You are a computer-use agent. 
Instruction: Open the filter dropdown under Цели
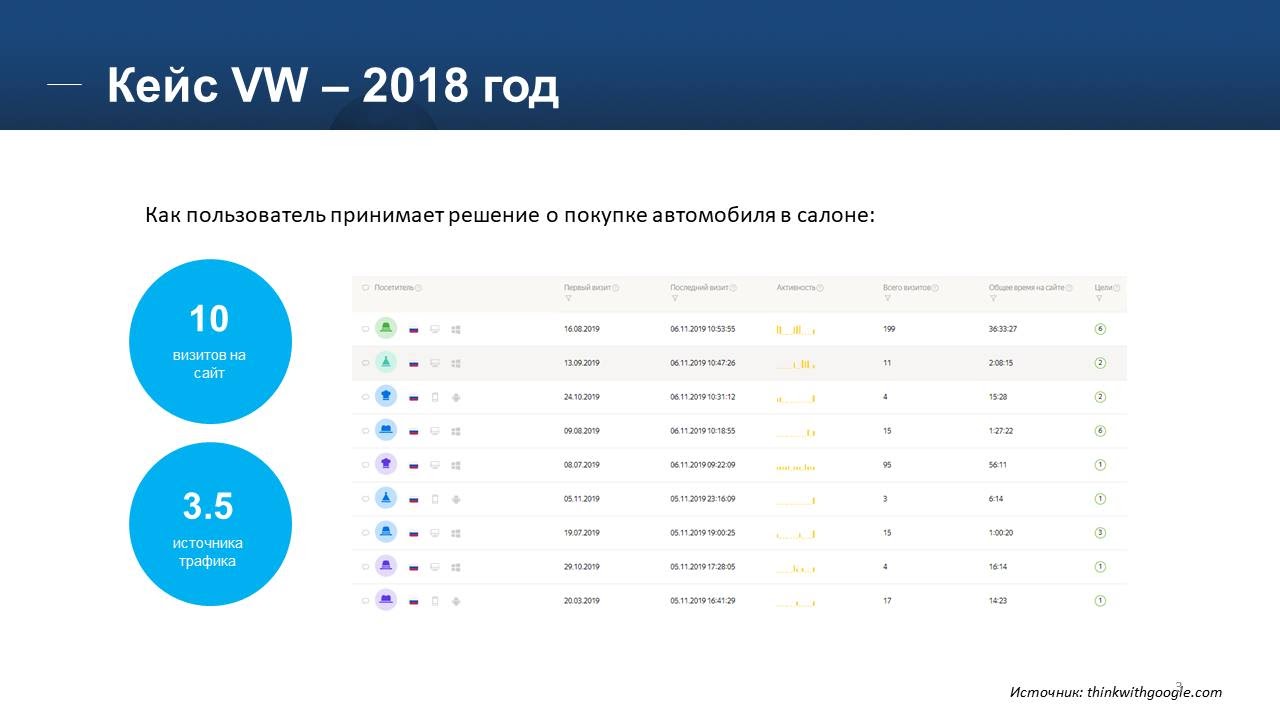tap(1099, 298)
